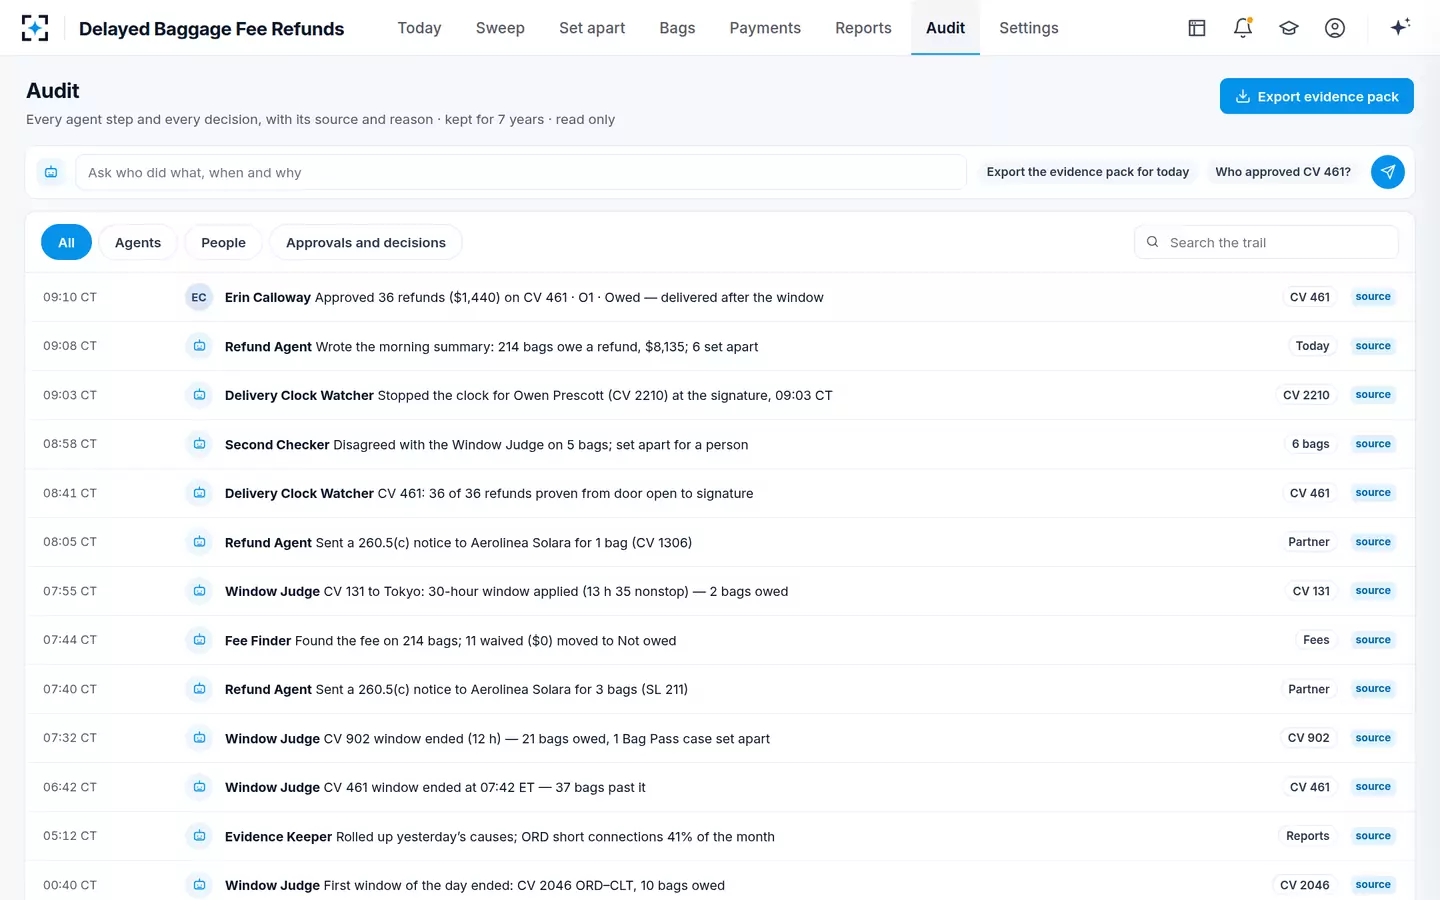
Task: Click agent icon on CV 902 window row
Action: tap(199, 738)
